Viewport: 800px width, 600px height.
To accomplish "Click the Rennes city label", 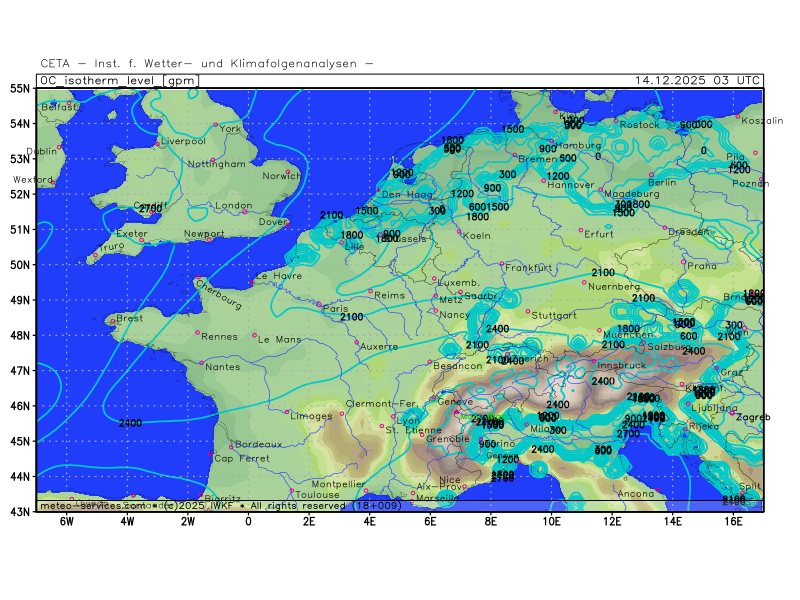I will [219, 337].
